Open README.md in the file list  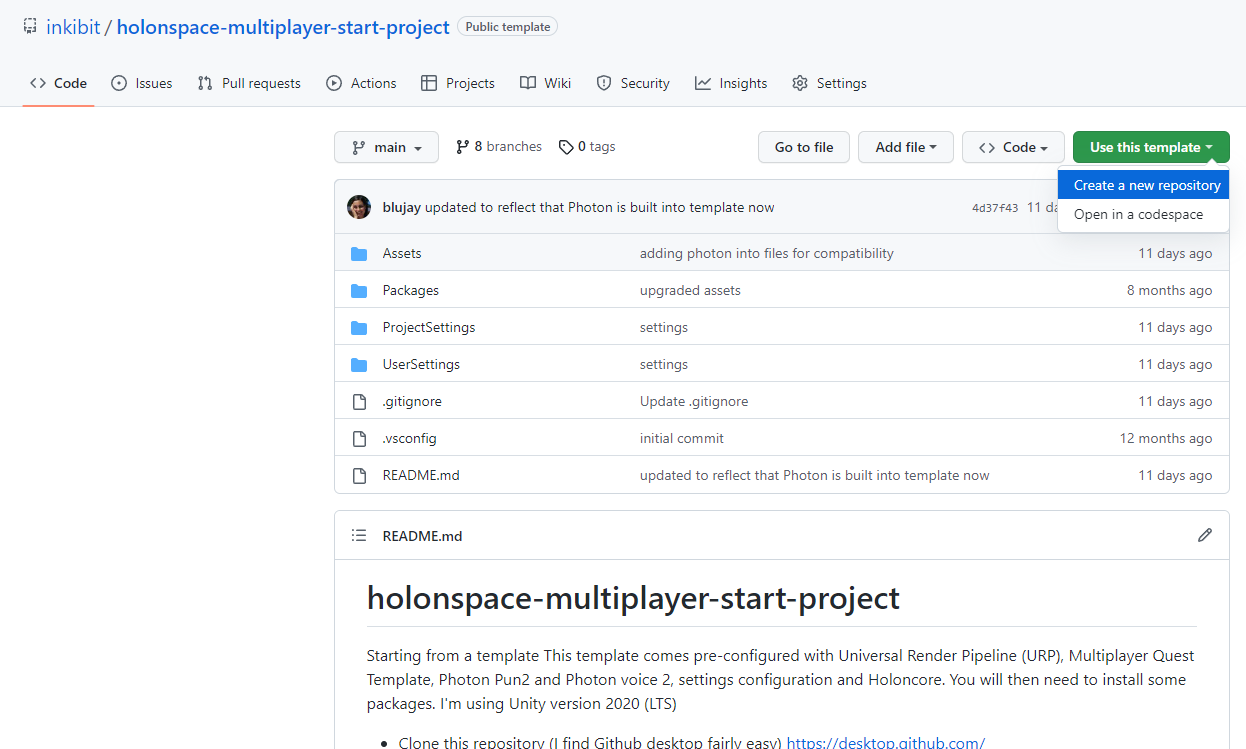[x=421, y=475]
